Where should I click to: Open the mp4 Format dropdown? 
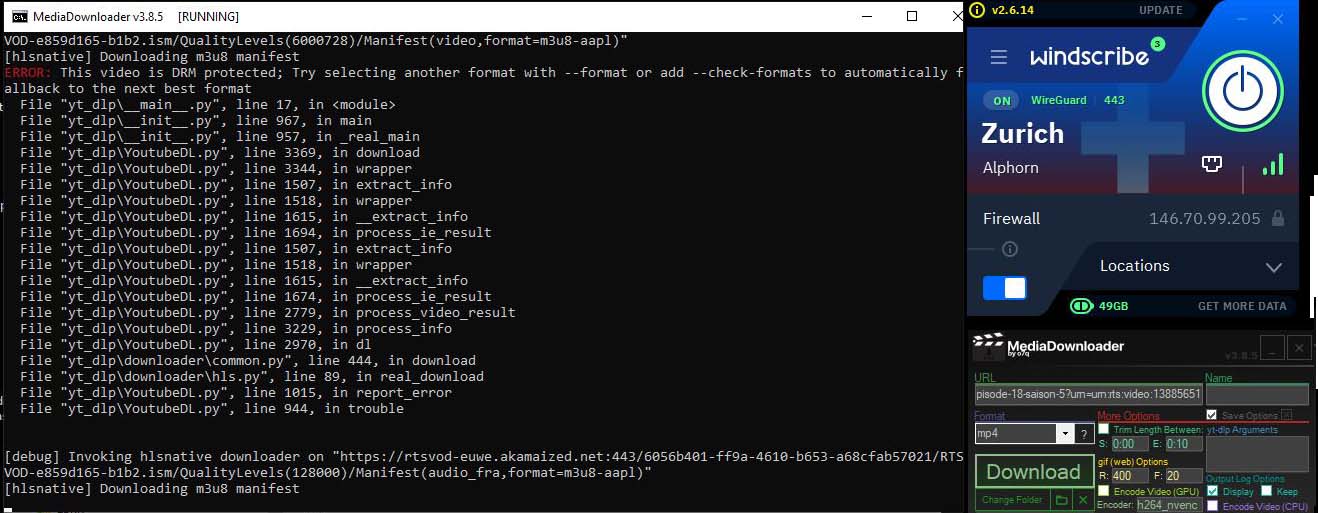[x=1063, y=433]
